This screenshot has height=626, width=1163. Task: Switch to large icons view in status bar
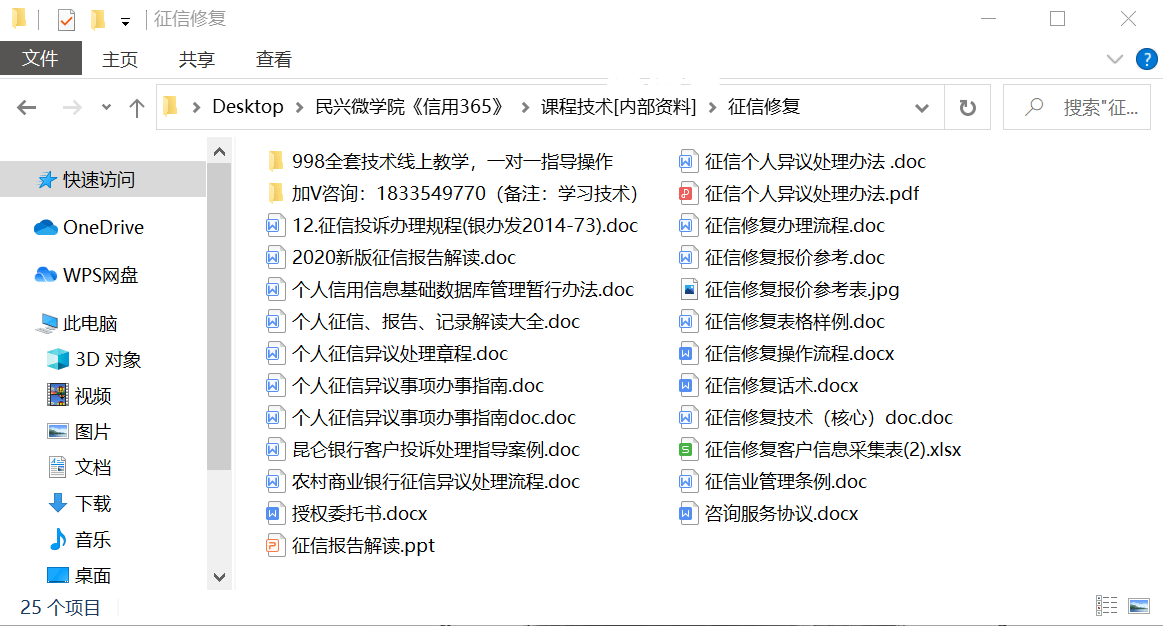1139,605
